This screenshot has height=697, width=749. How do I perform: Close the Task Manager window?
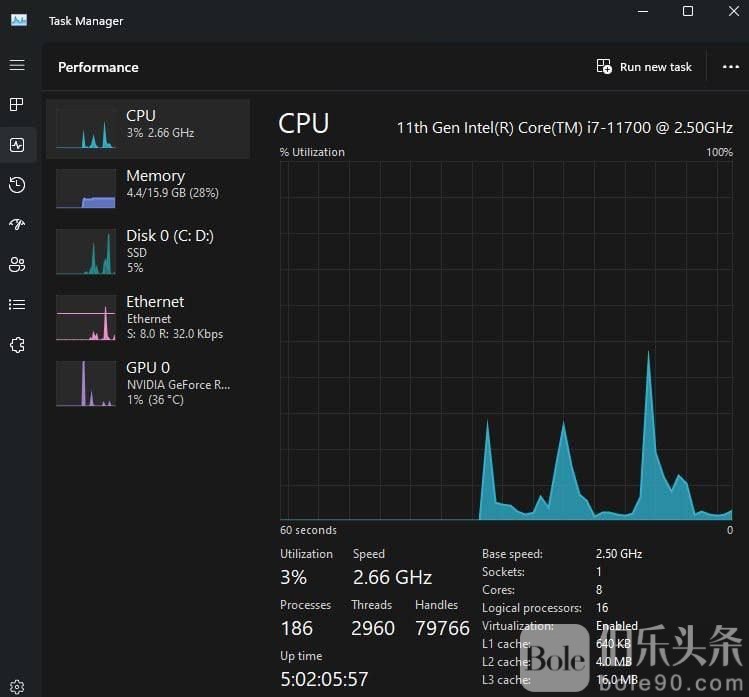[734, 11]
